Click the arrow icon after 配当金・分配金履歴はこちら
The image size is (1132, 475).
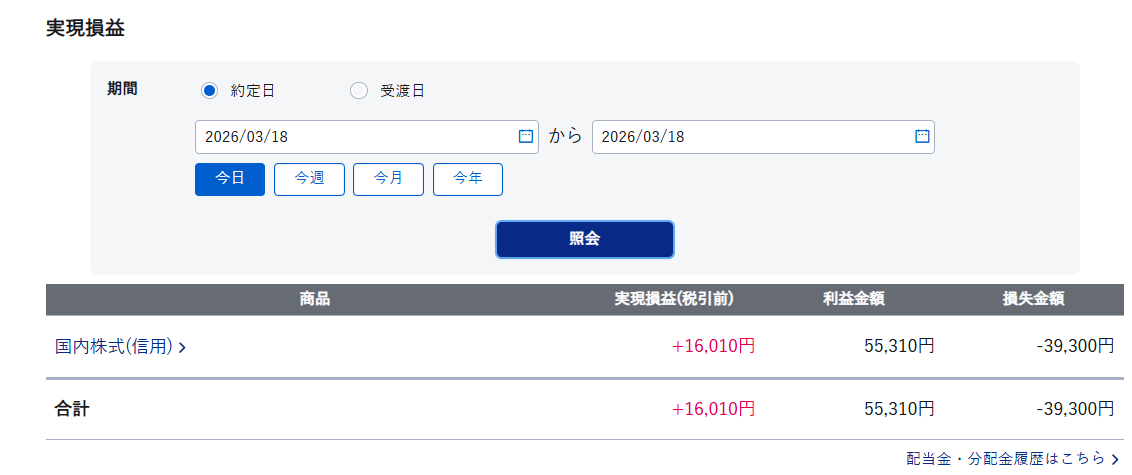1115,459
